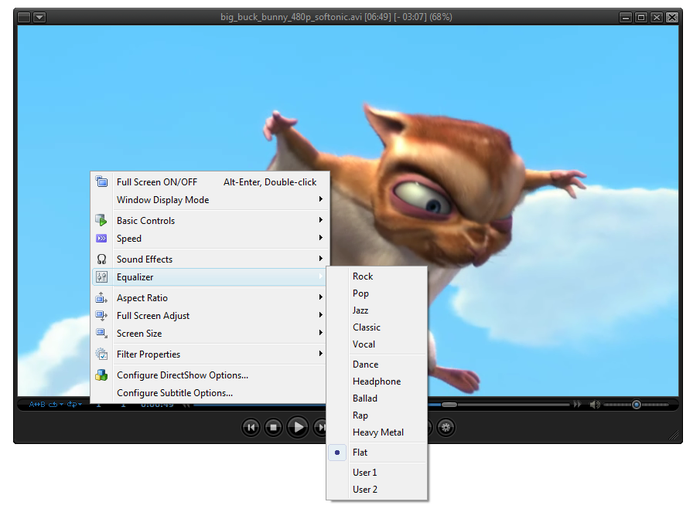Click the volume slider knob
Screen dimensions: 700x512
coord(636,405)
